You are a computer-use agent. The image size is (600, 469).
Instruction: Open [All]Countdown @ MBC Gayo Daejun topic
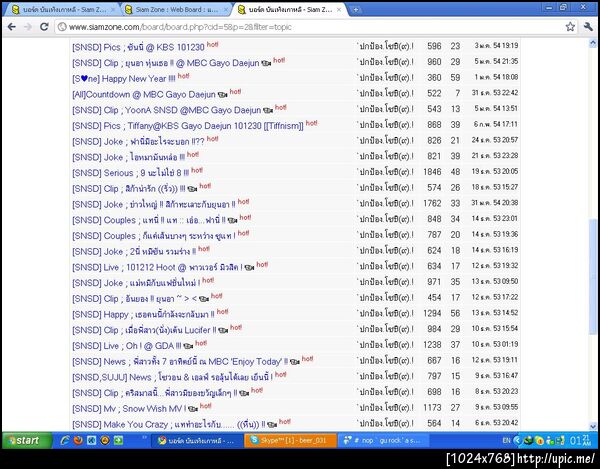click(143, 94)
